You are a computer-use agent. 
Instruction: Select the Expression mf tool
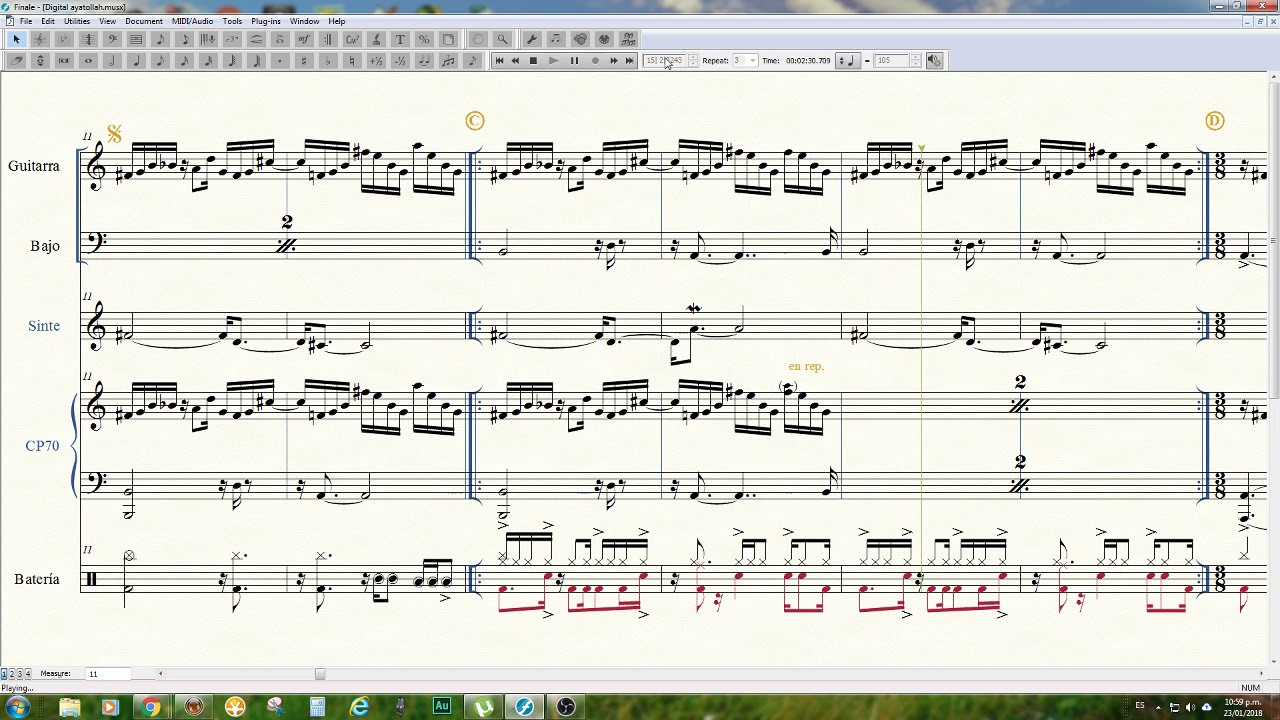coord(304,39)
